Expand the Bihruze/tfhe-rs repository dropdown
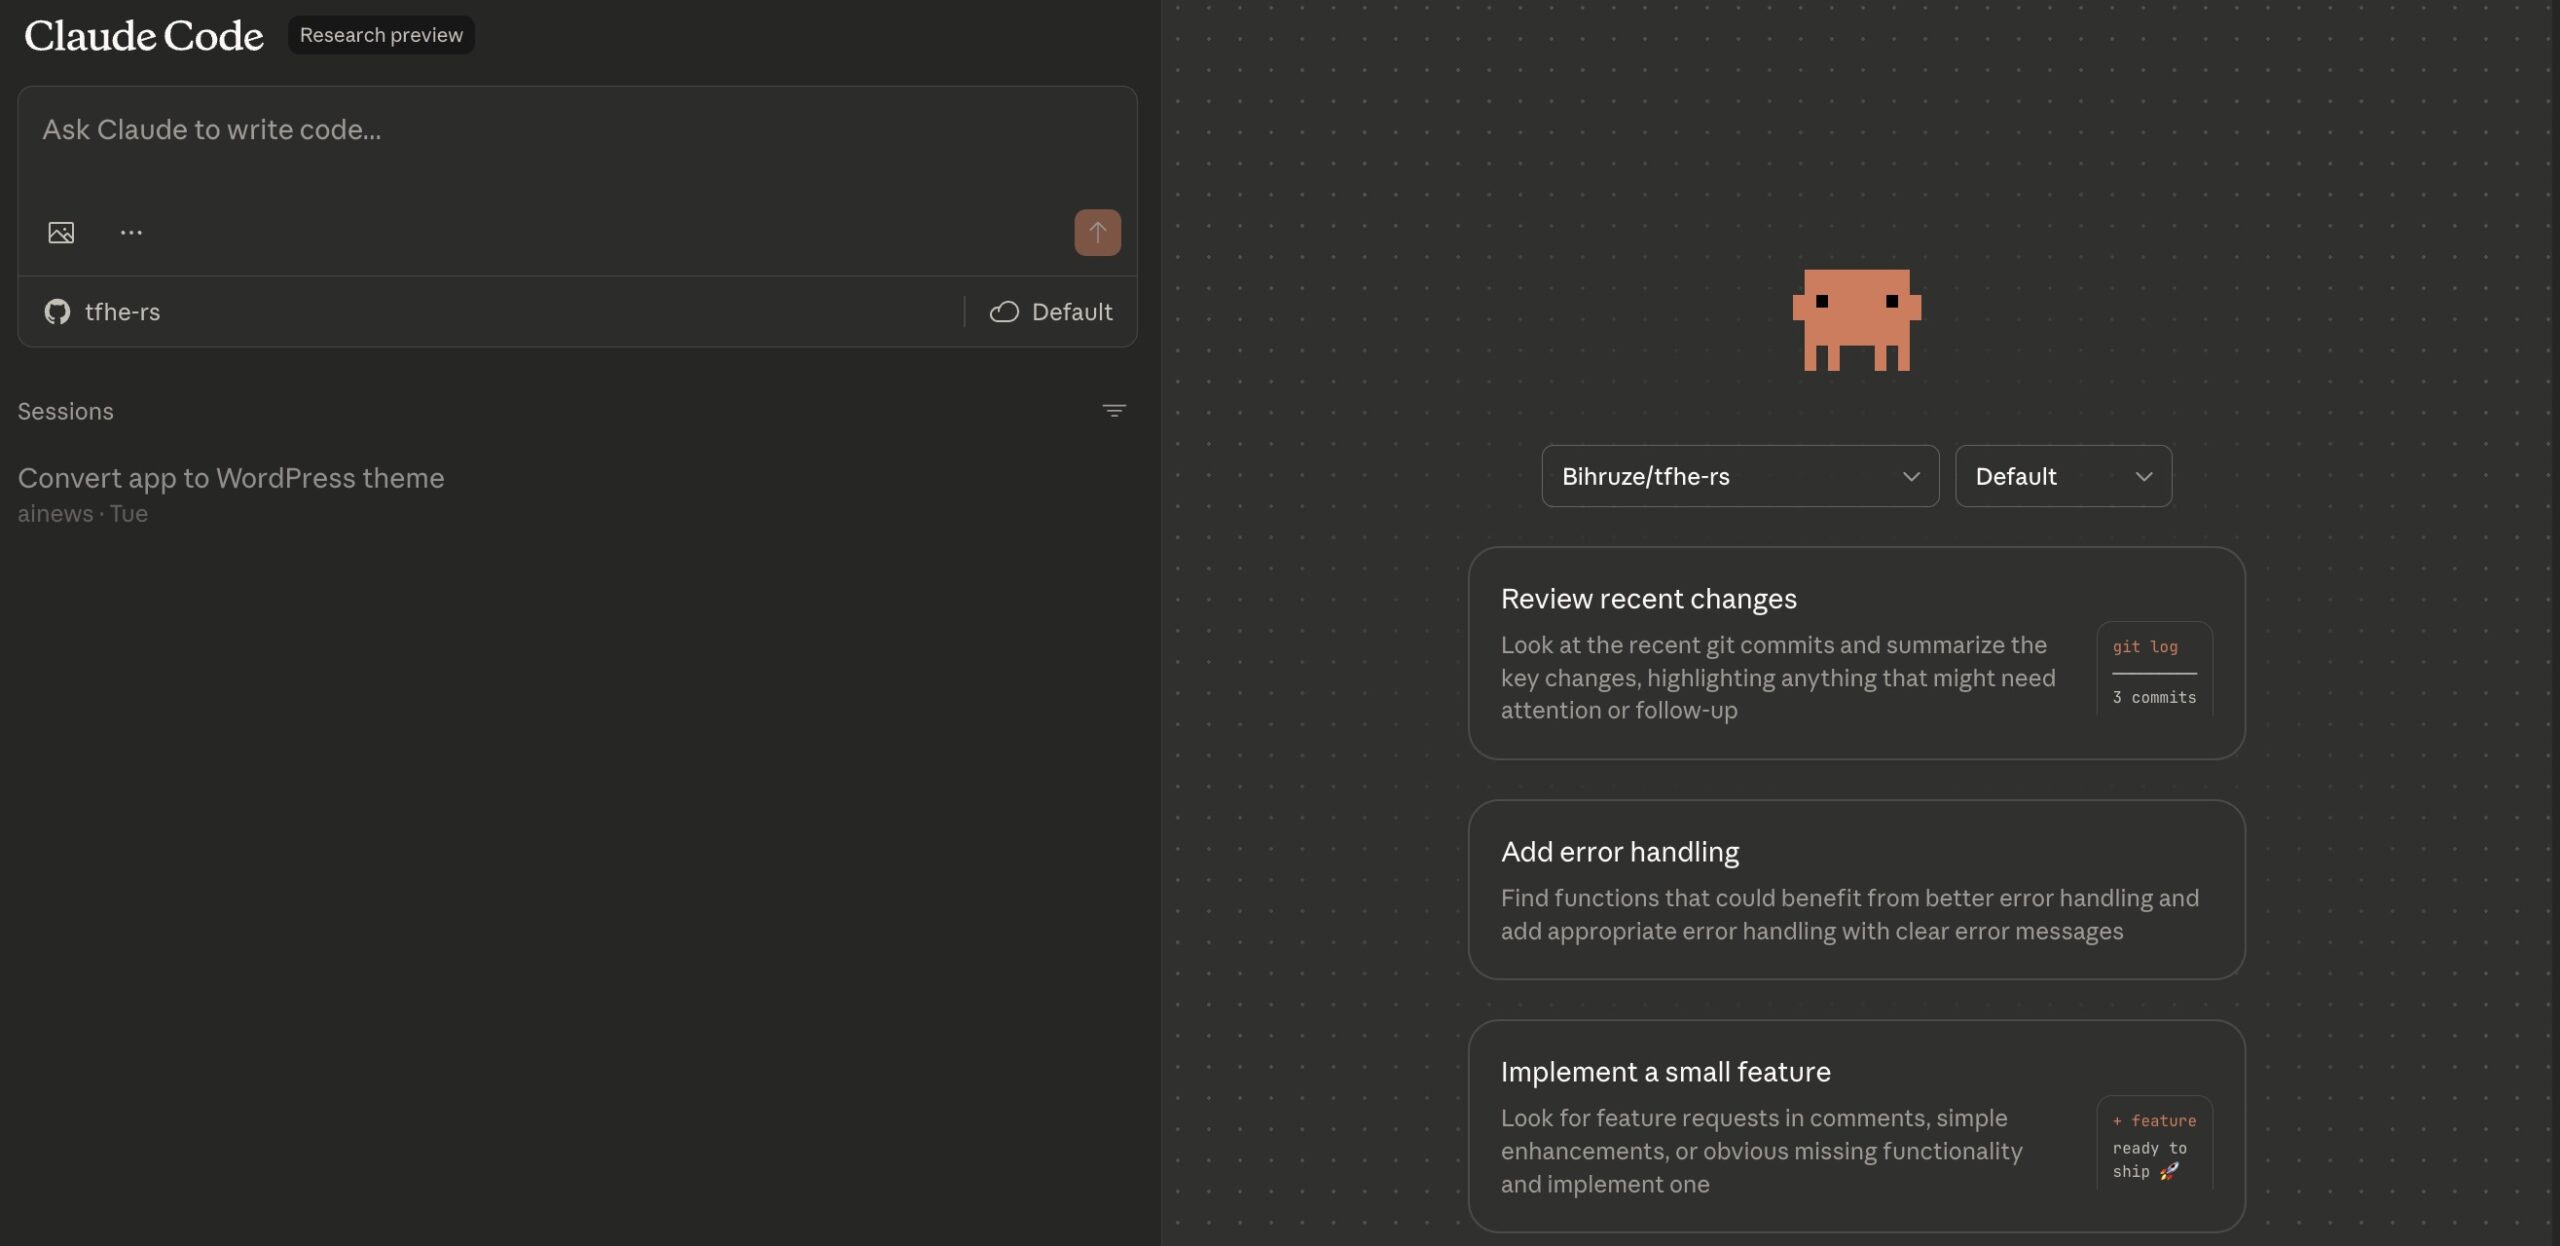This screenshot has height=1246, width=2560. (x=1739, y=476)
